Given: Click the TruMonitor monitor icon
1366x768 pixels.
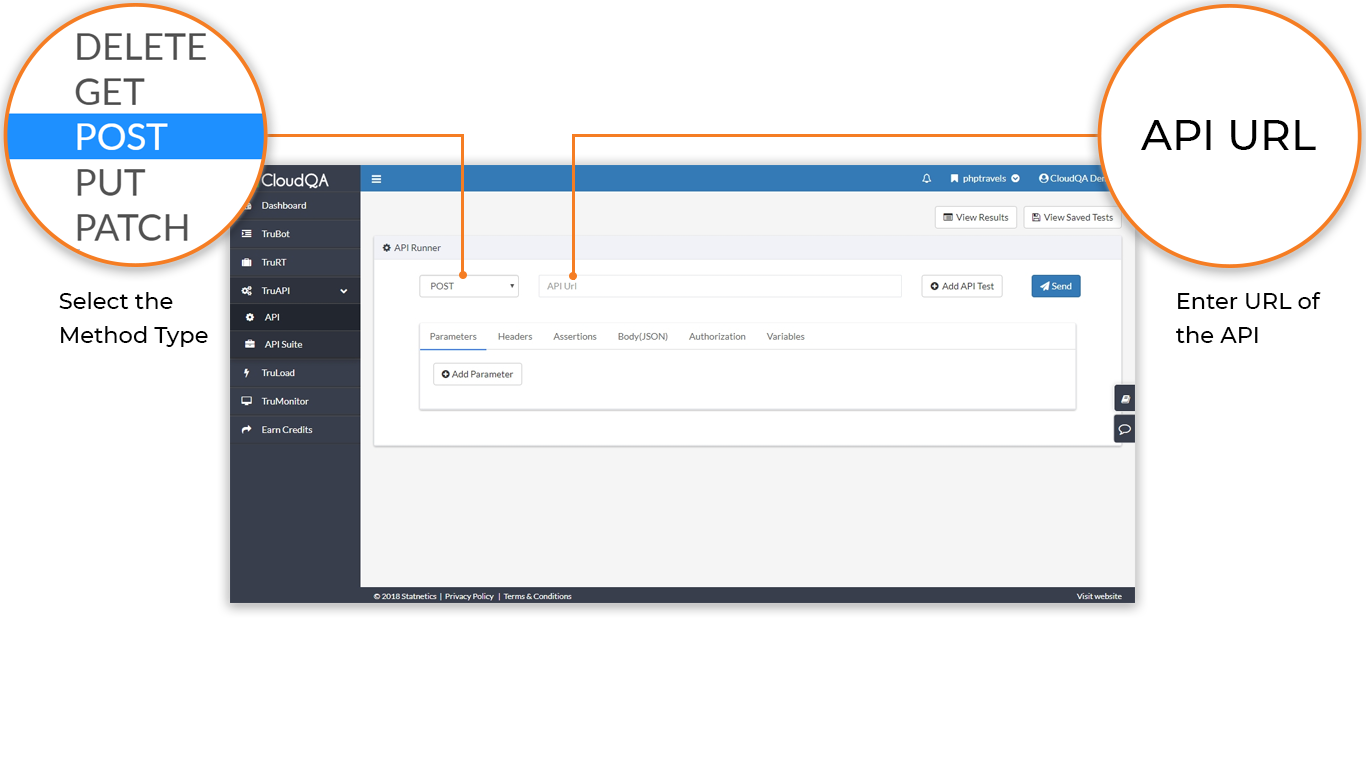Looking at the screenshot, I should pyautogui.click(x=246, y=401).
